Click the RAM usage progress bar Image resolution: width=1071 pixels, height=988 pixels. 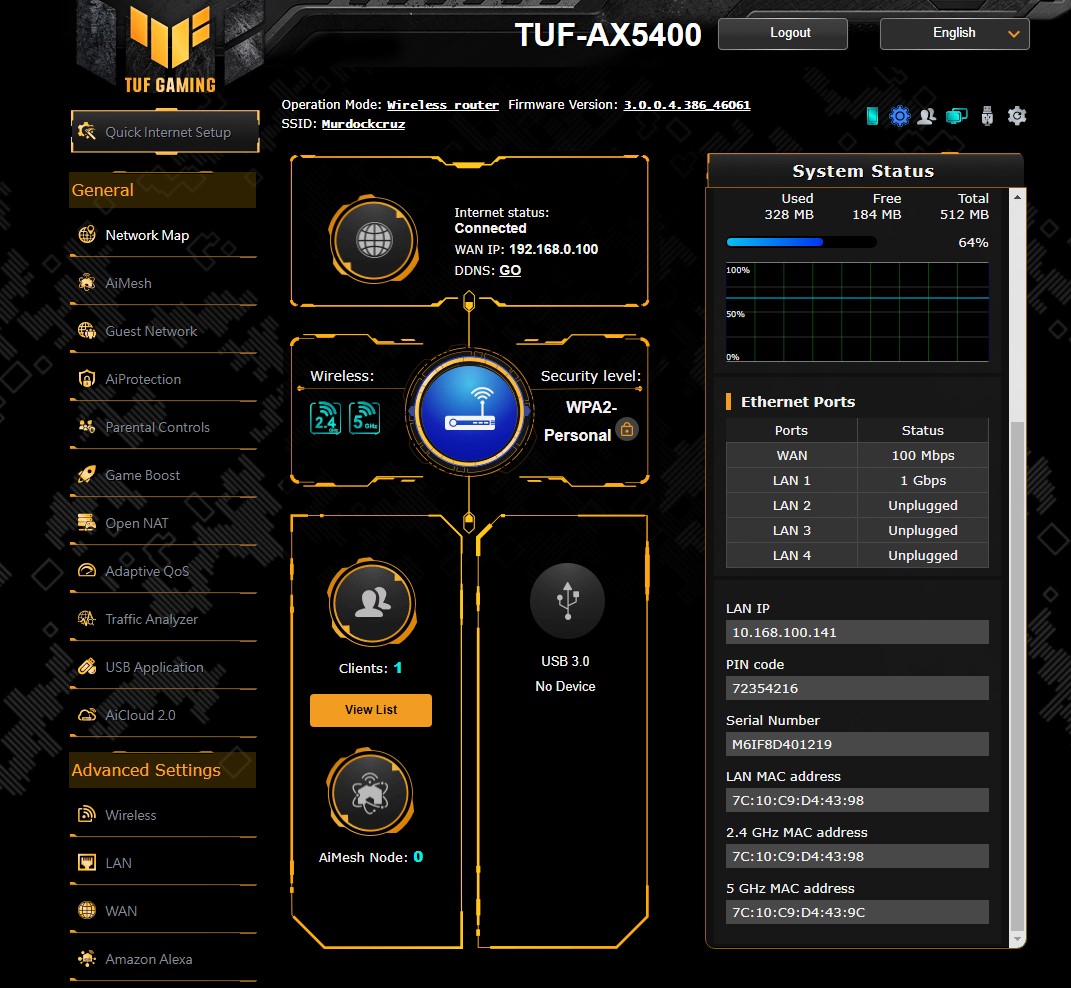point(801,242)
